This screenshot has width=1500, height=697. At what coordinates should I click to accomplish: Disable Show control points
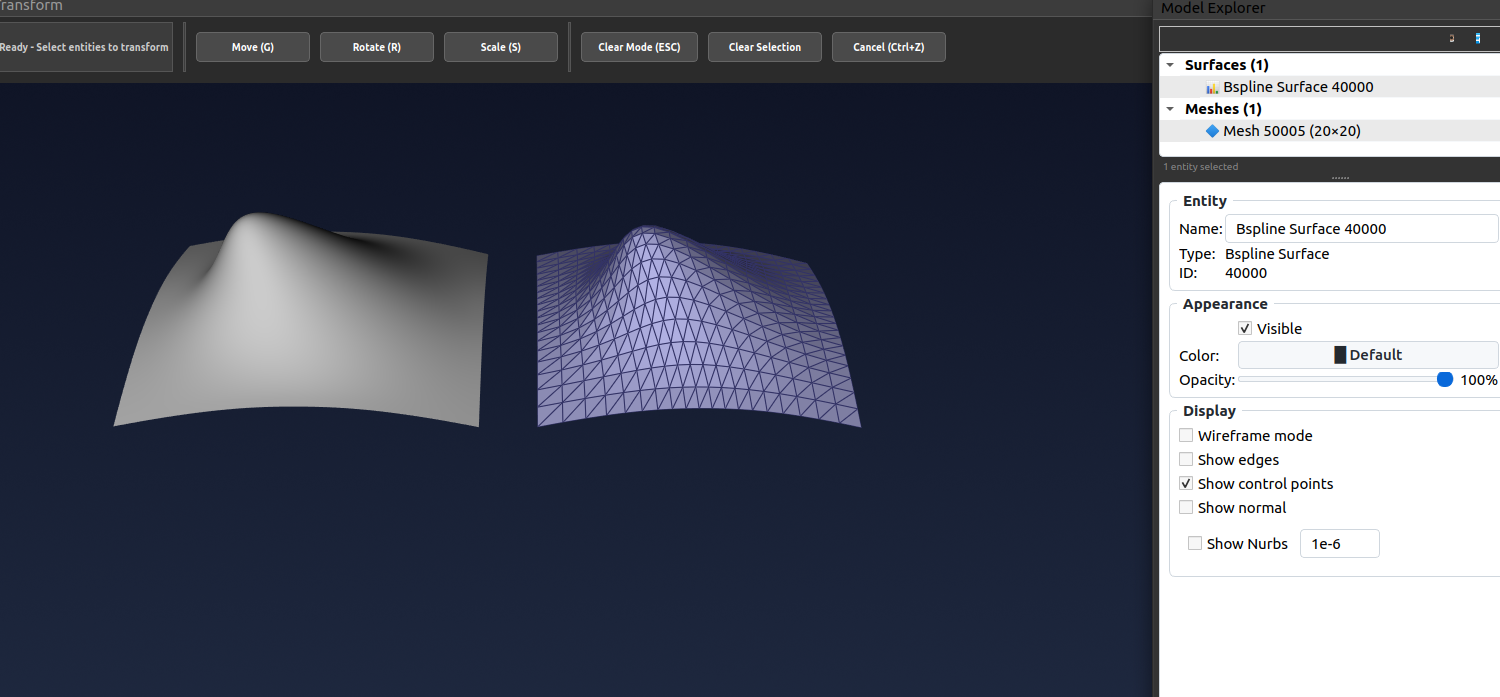click(x=1186, y=483)
